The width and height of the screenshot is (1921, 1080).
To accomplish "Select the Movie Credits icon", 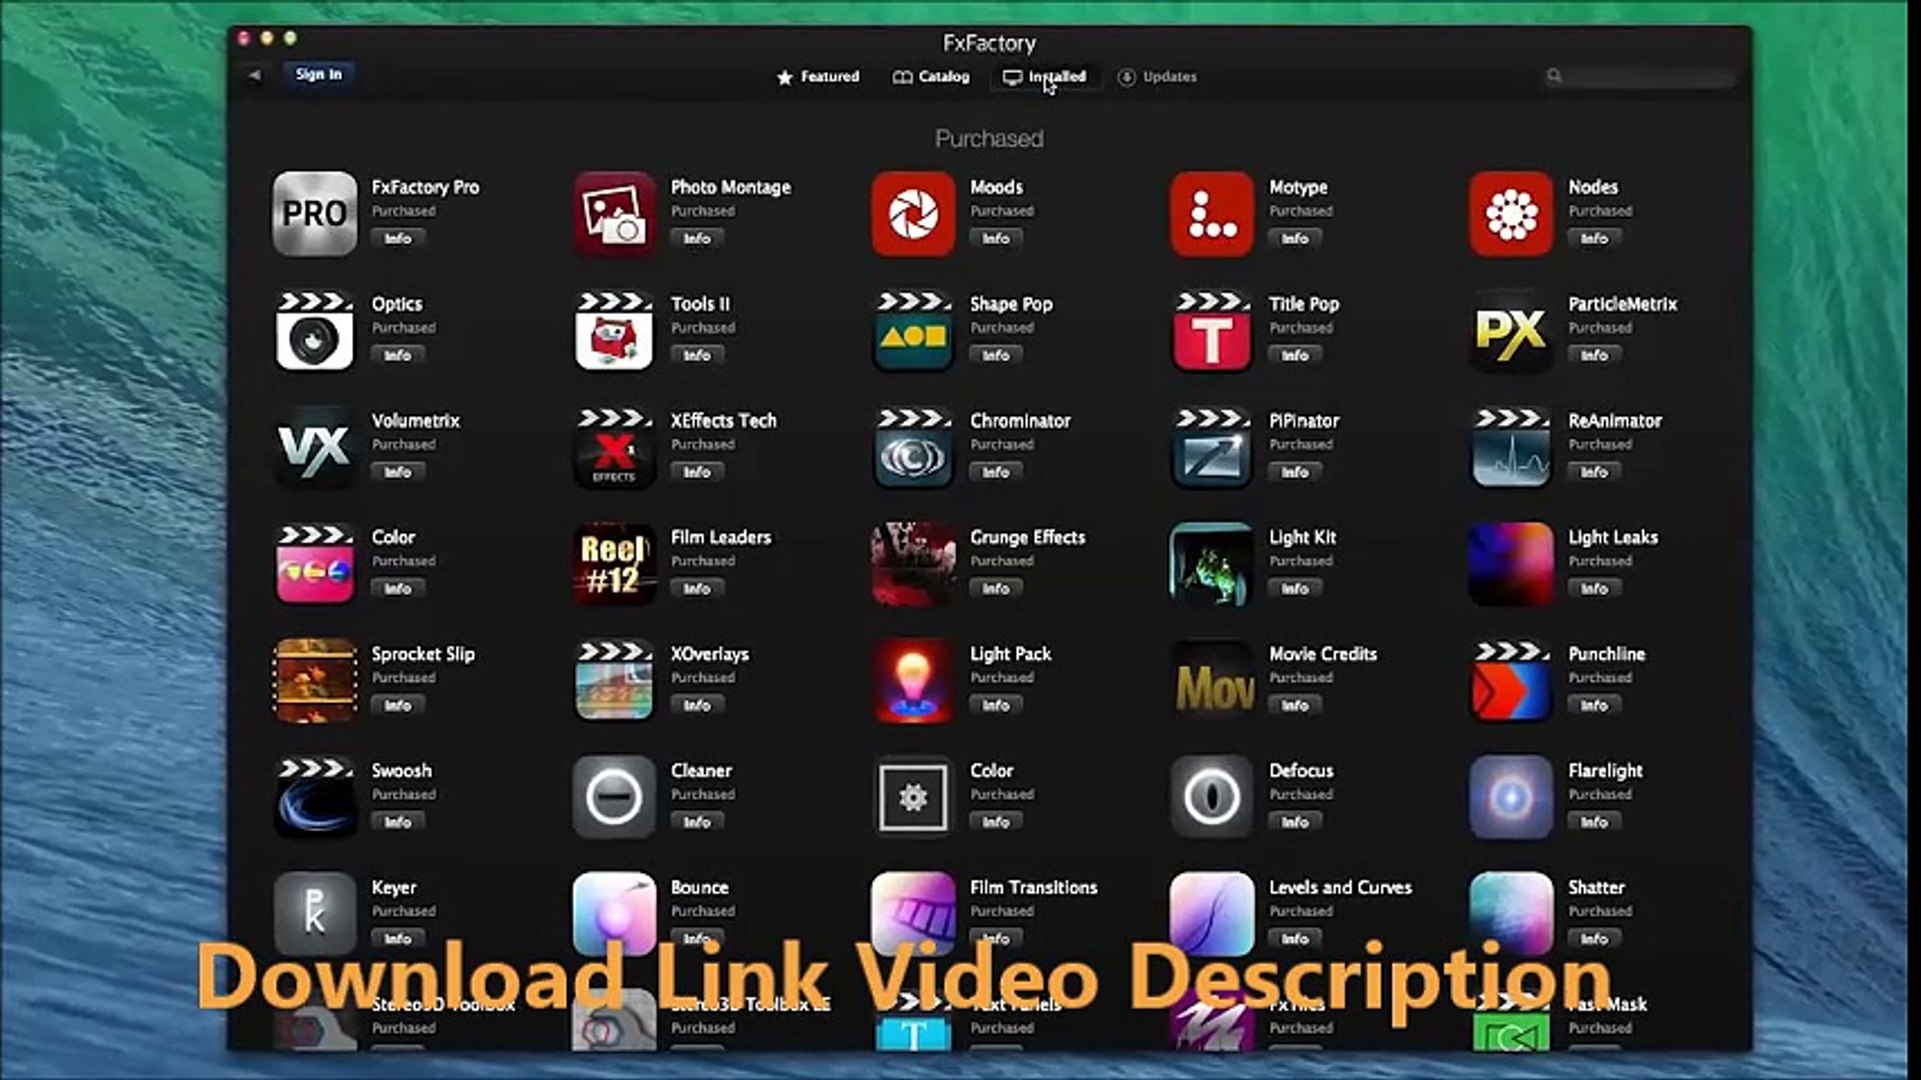I will (1212, 680).
